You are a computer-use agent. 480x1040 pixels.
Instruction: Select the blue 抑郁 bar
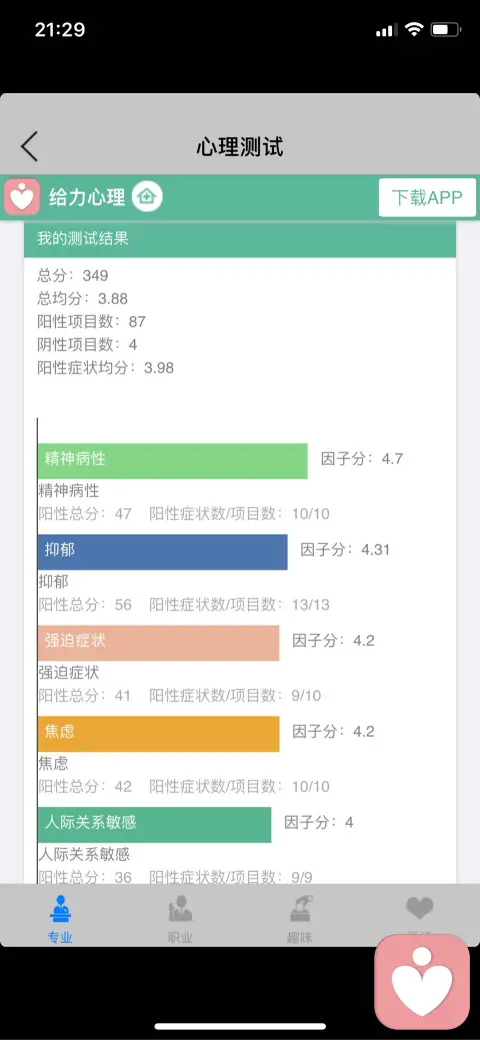pyautogui.click(x=162, y=552)
